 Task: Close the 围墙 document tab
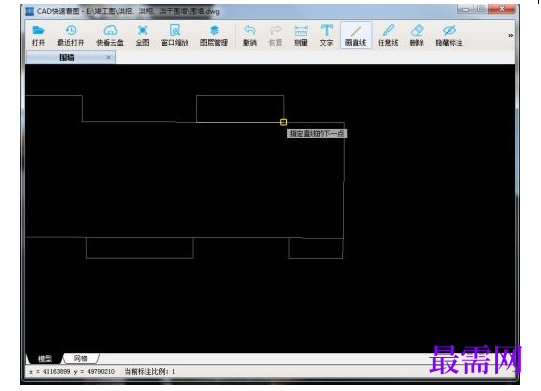(108, 57)
